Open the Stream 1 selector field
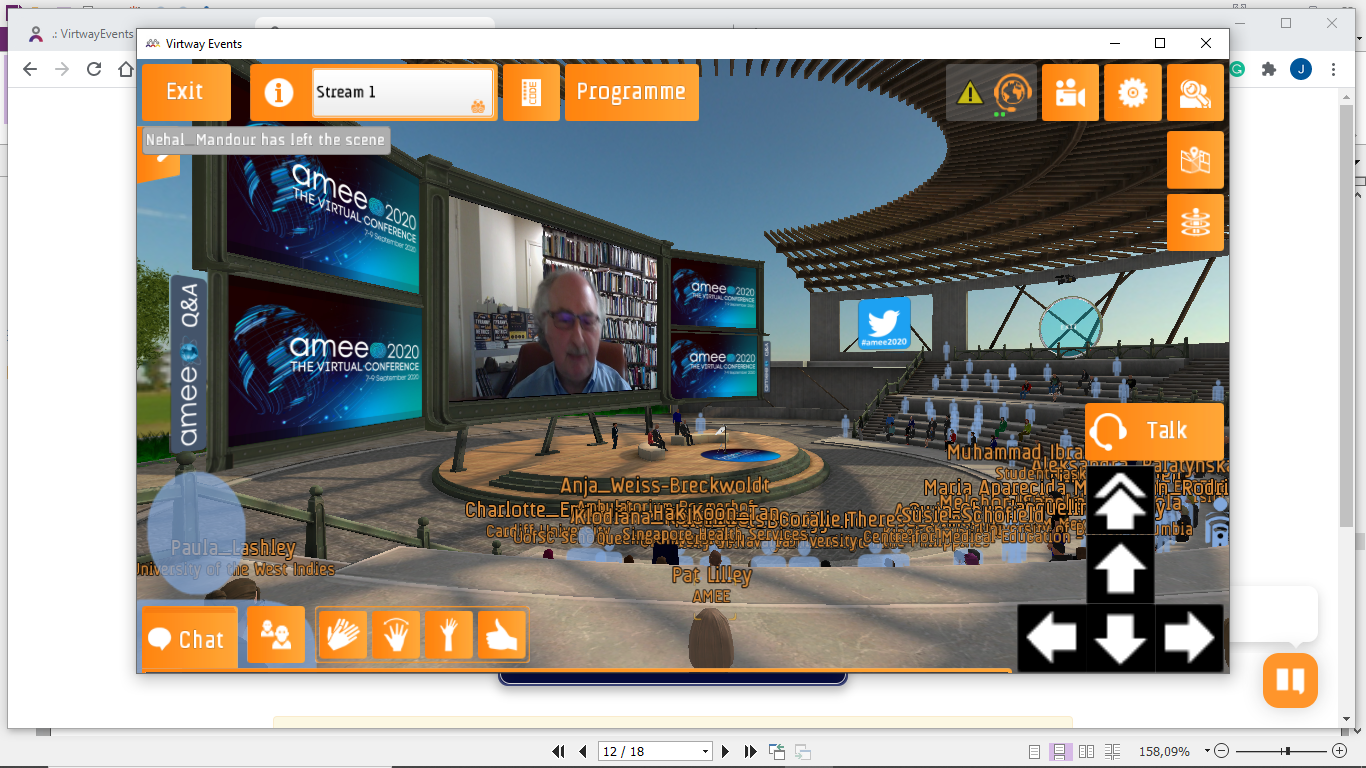 [x=403, y=92]
